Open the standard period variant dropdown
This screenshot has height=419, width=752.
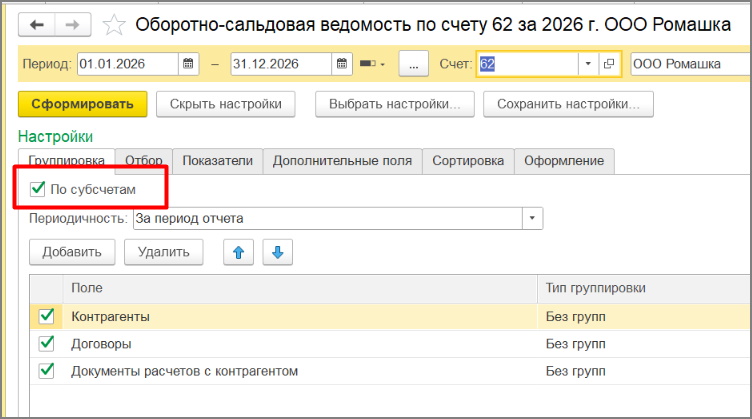pyautogui.click(x=372, y=64)
